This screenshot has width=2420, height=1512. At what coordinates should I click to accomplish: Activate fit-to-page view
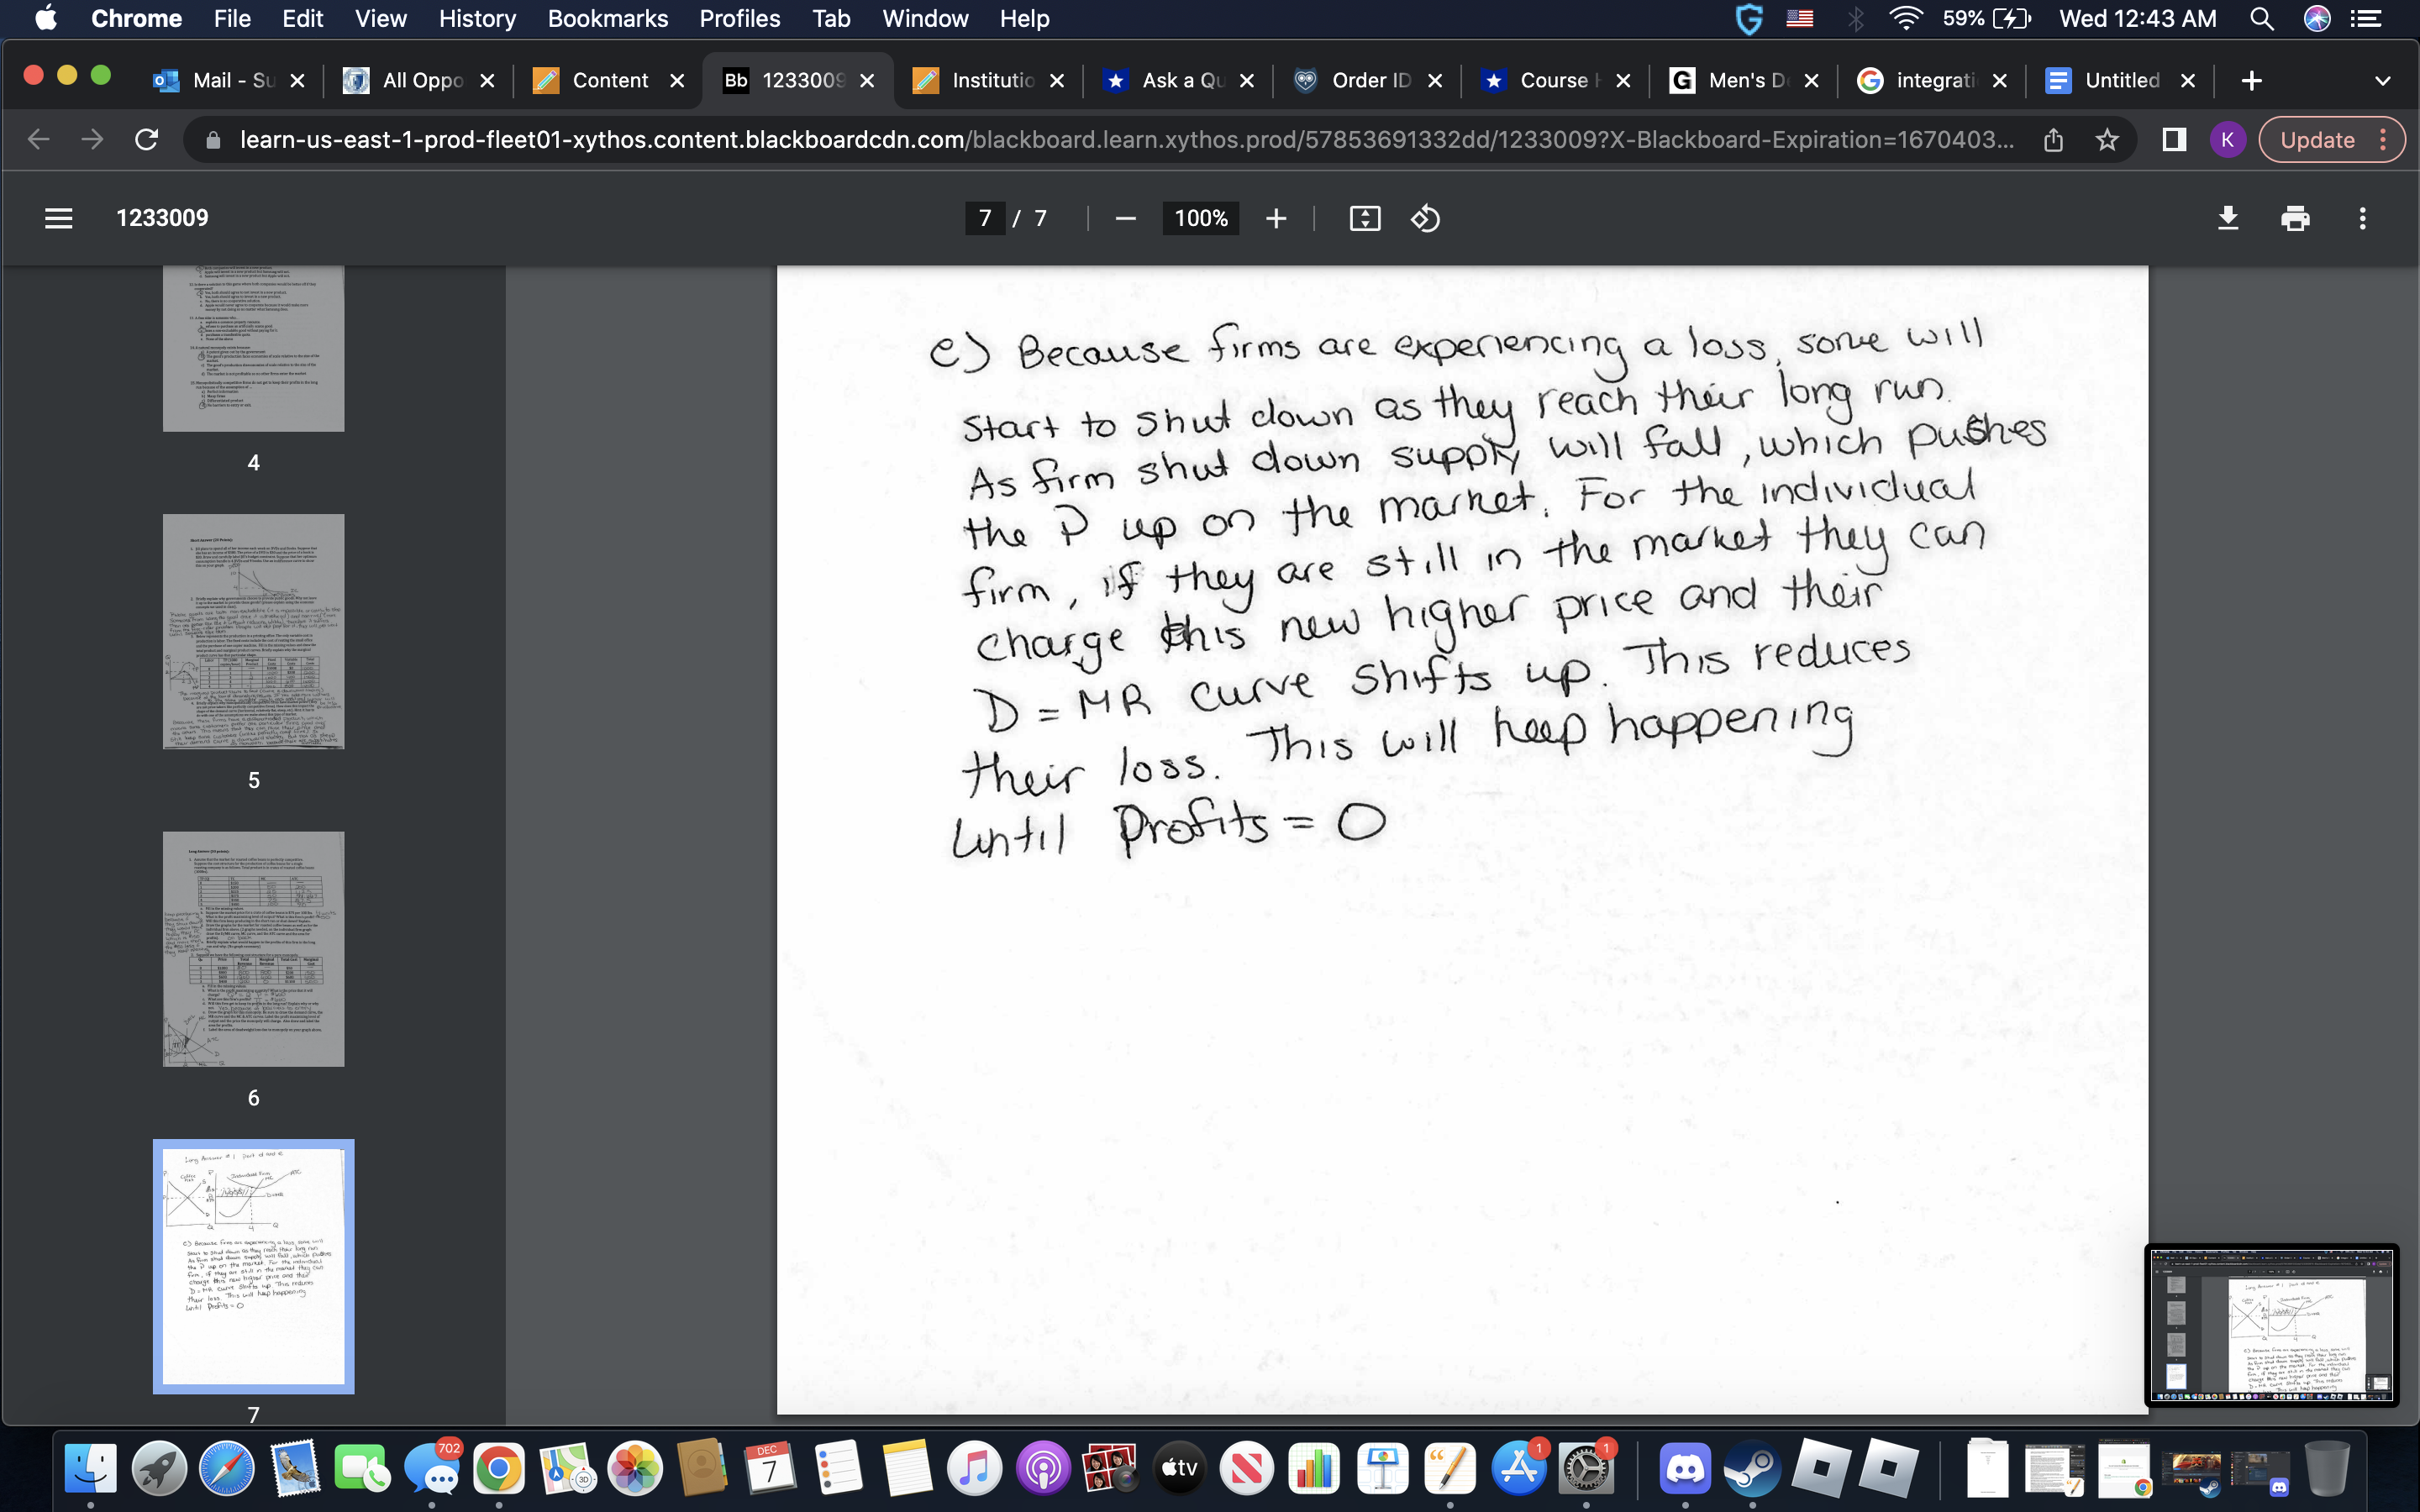(x=1366, y=218)
